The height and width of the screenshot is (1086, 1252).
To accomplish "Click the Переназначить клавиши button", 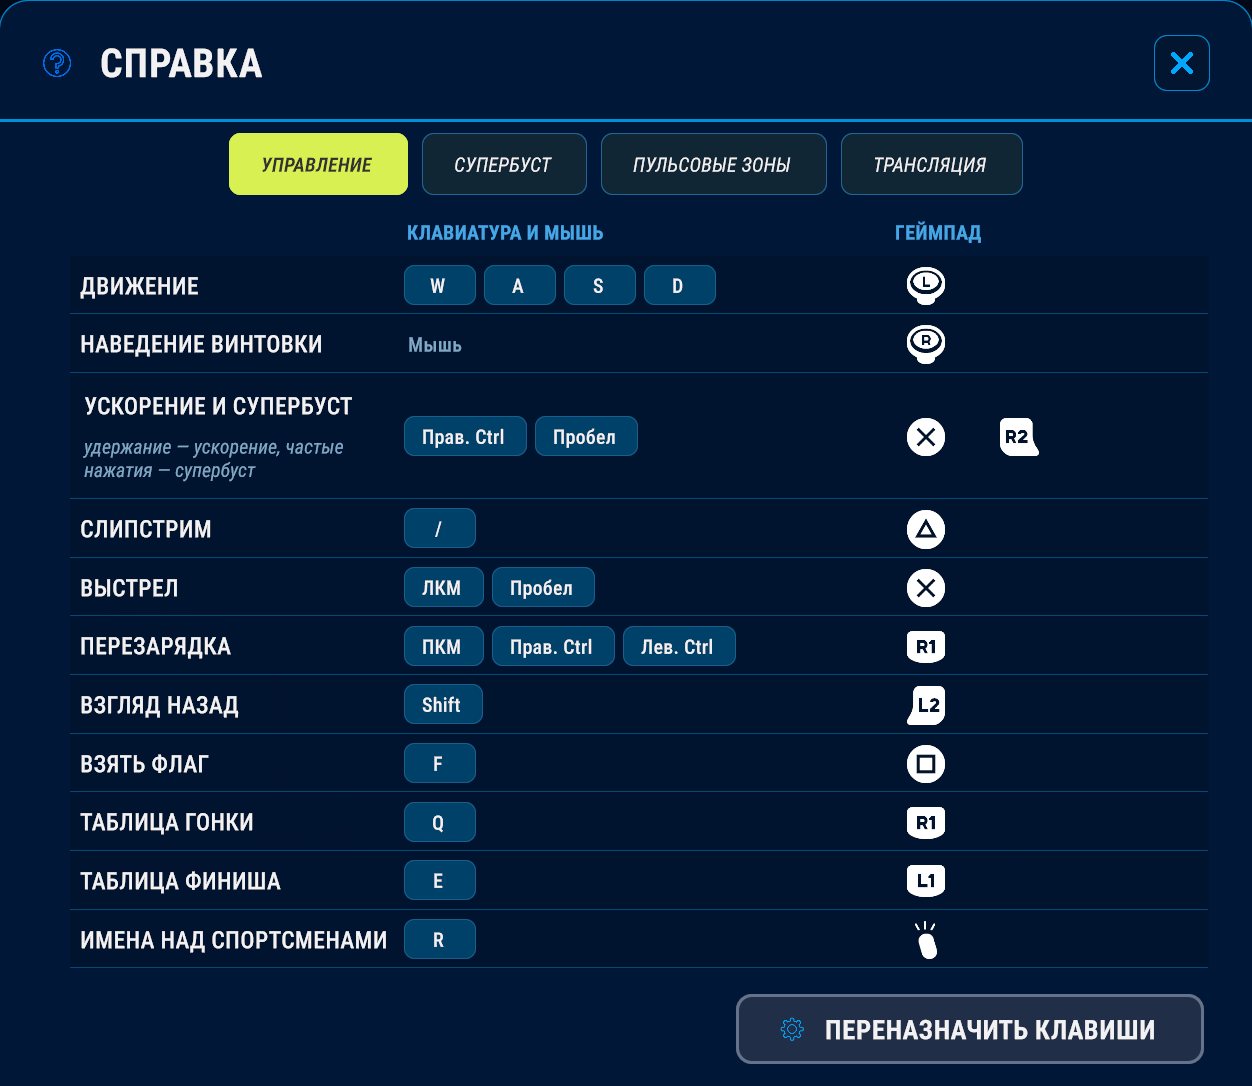I will click(970, 1029).
